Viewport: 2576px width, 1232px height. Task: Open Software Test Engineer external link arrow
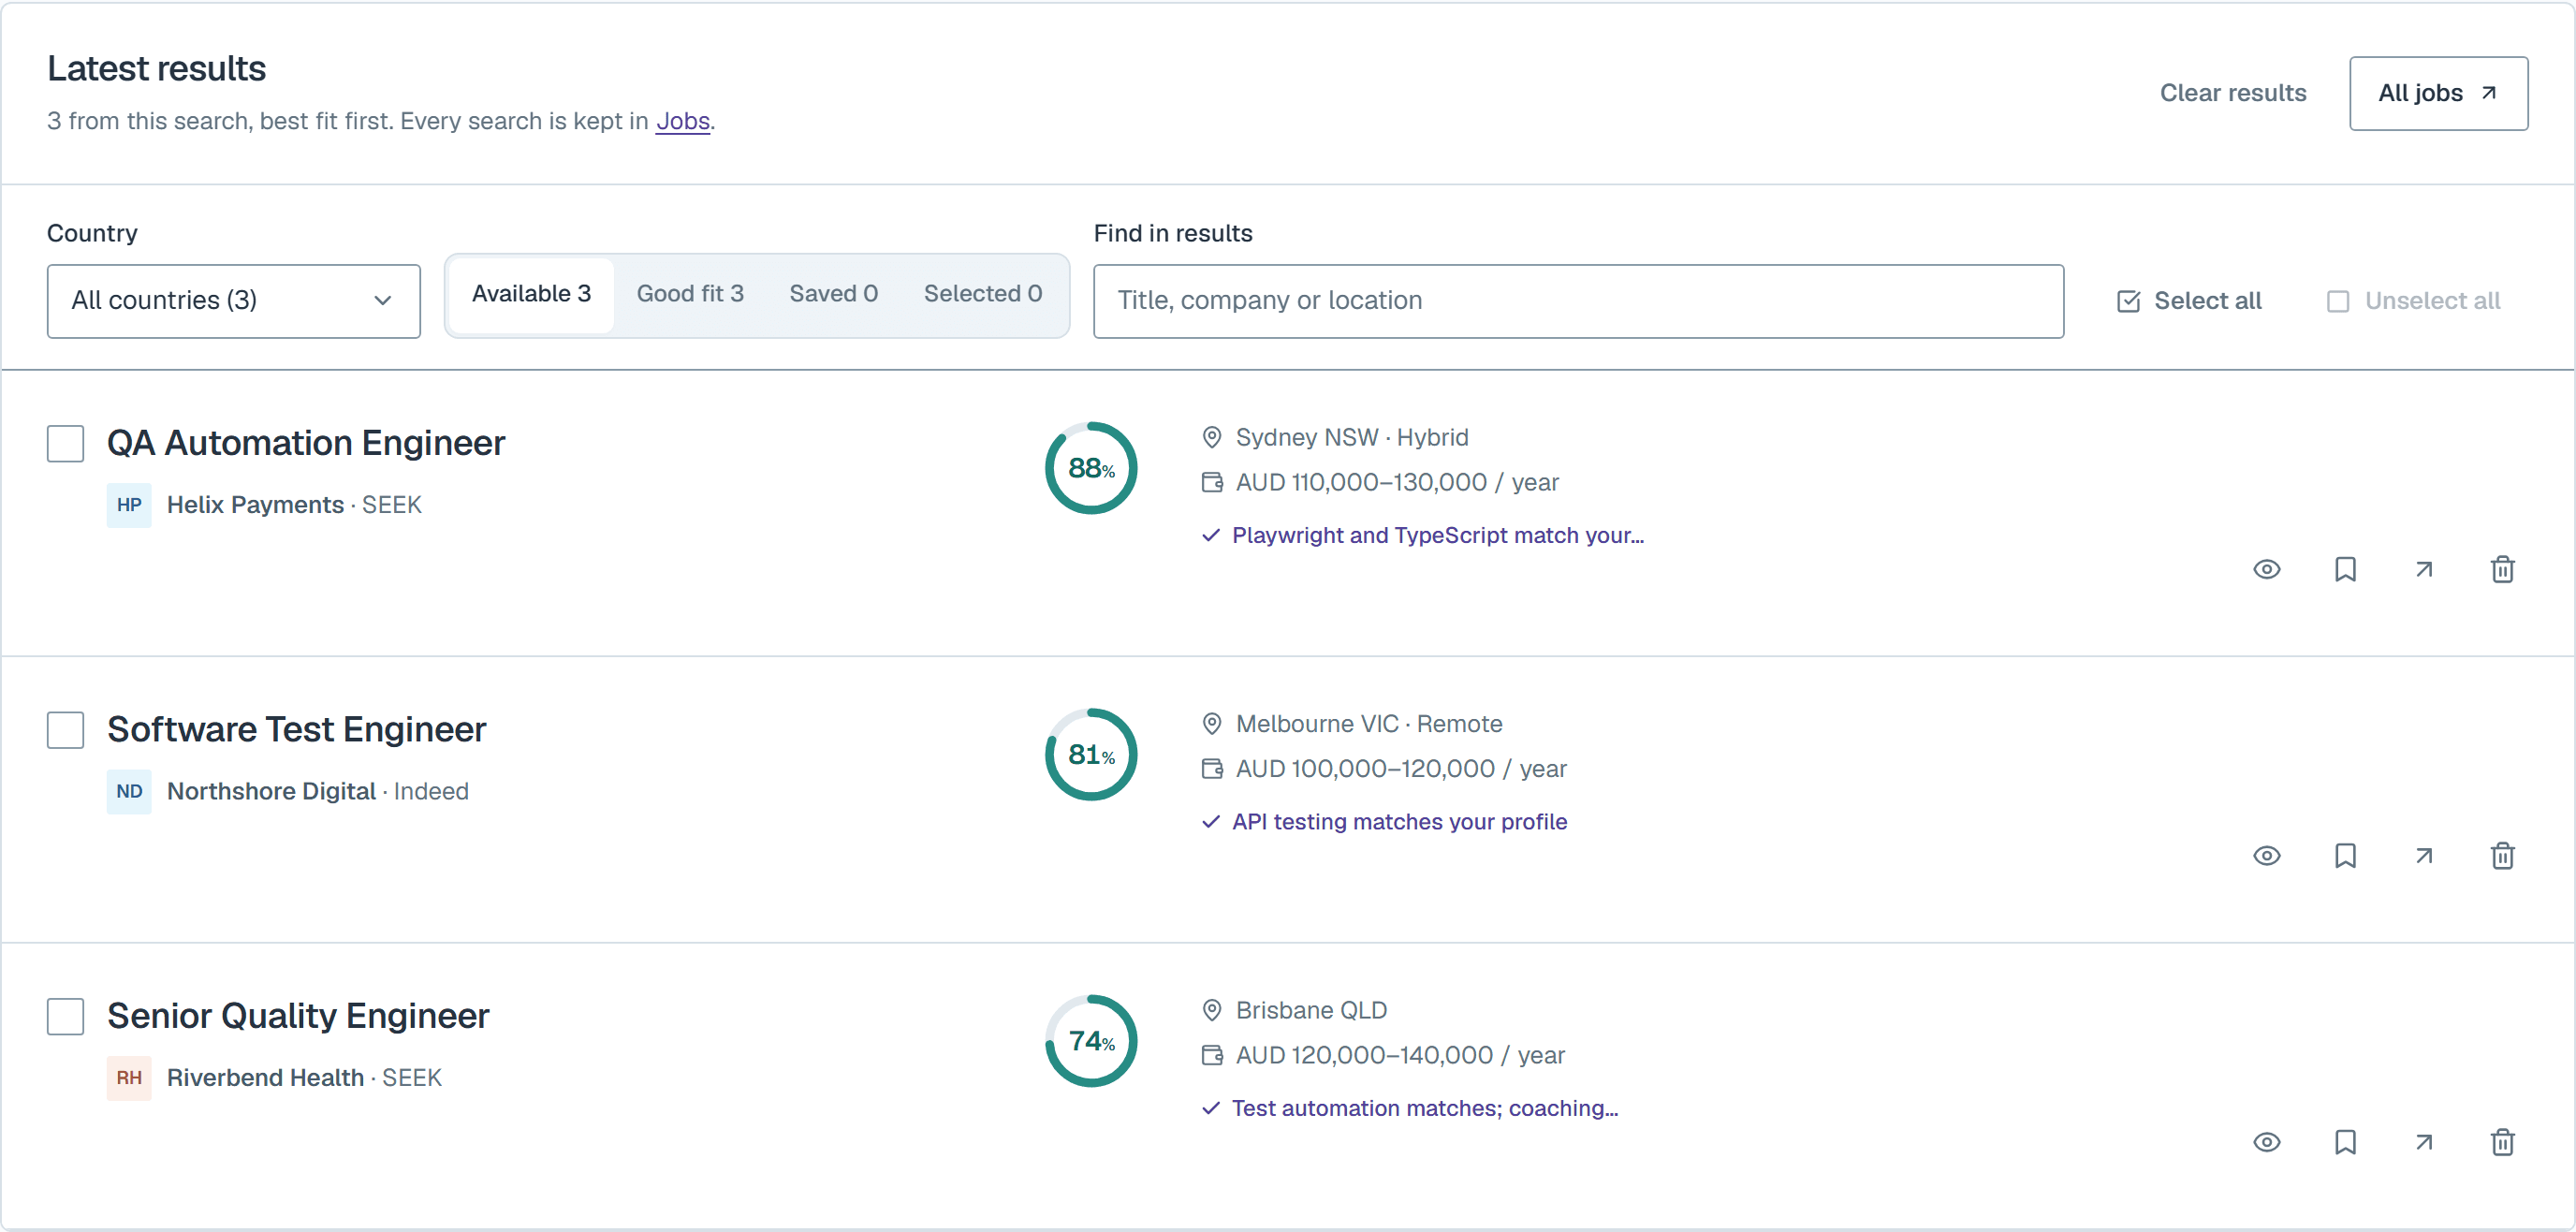click(x=2424, y=855)
